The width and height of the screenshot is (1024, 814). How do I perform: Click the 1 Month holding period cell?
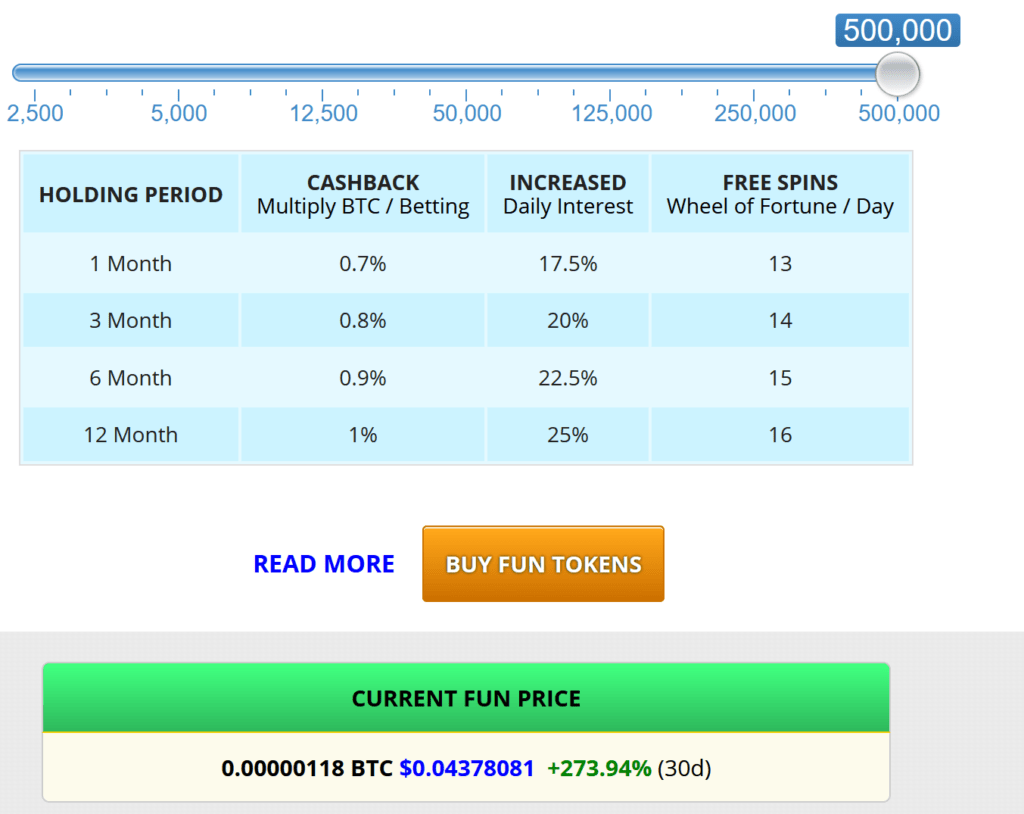click(131, 264)
